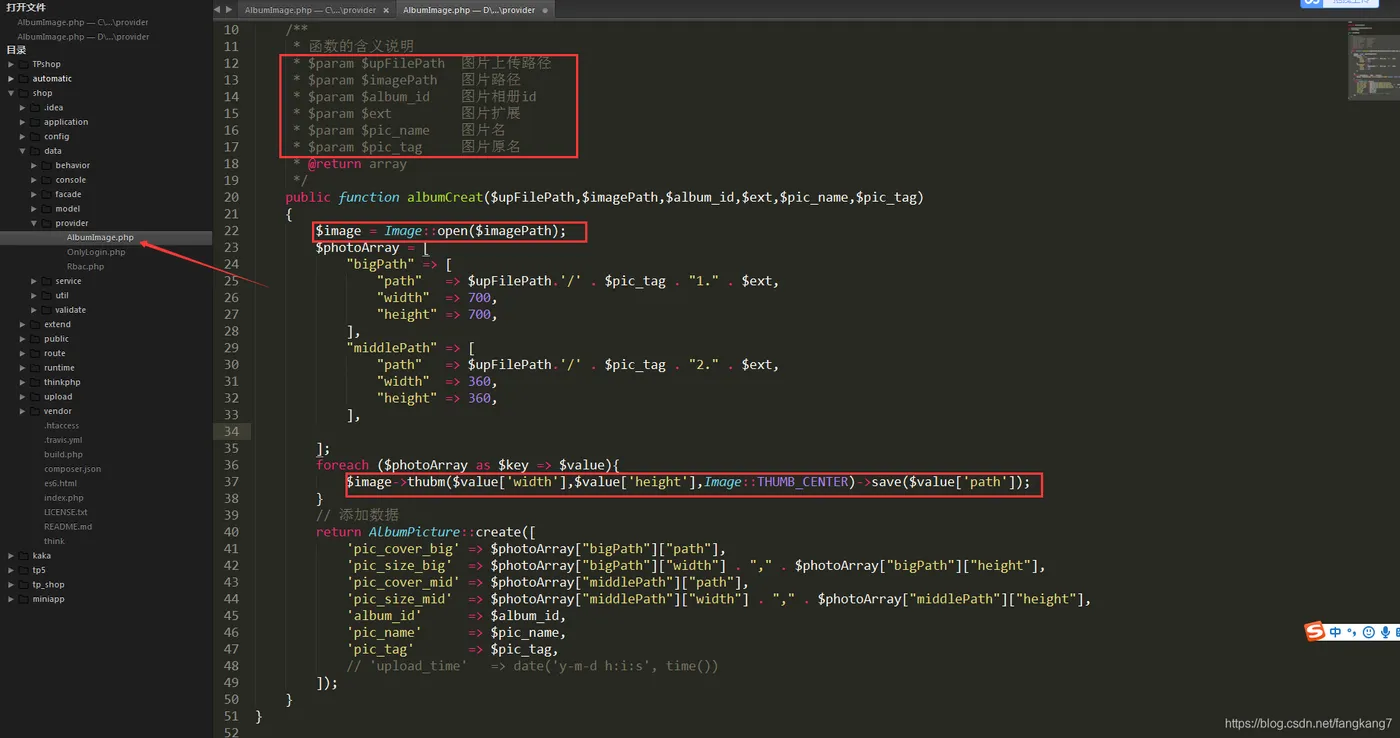Open Rbac.php in the file tree

tap(85, 267)
